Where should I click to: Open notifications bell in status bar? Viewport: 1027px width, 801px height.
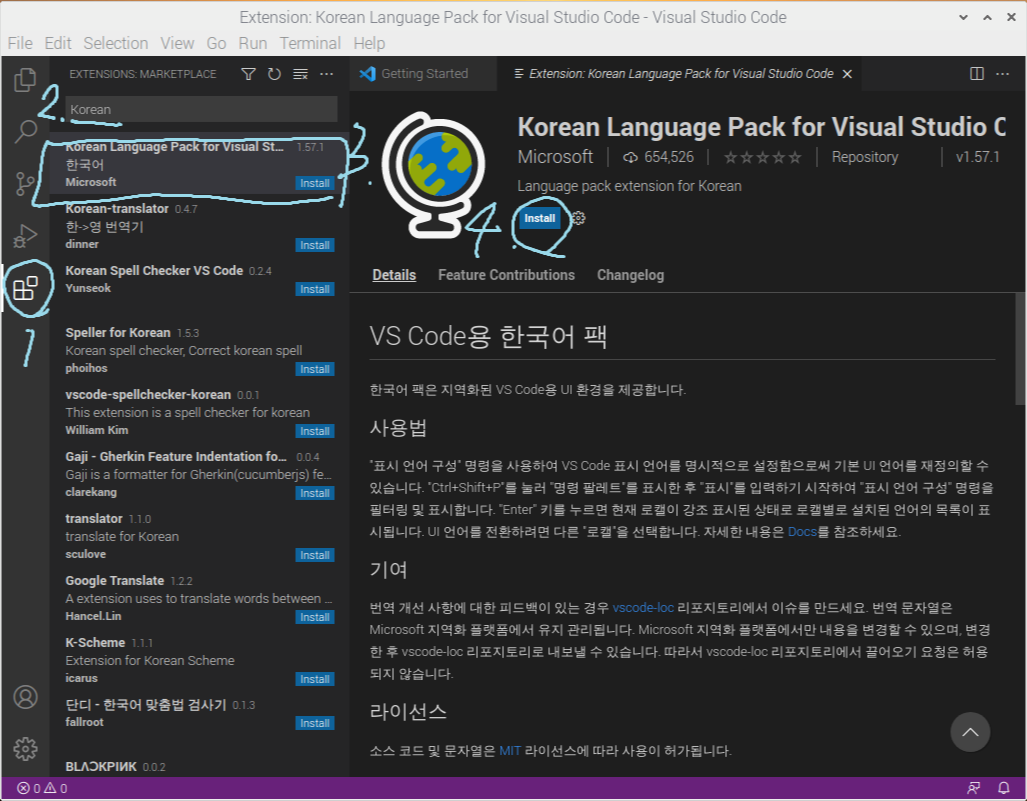pyautogui.click(x=1003, y=788)
